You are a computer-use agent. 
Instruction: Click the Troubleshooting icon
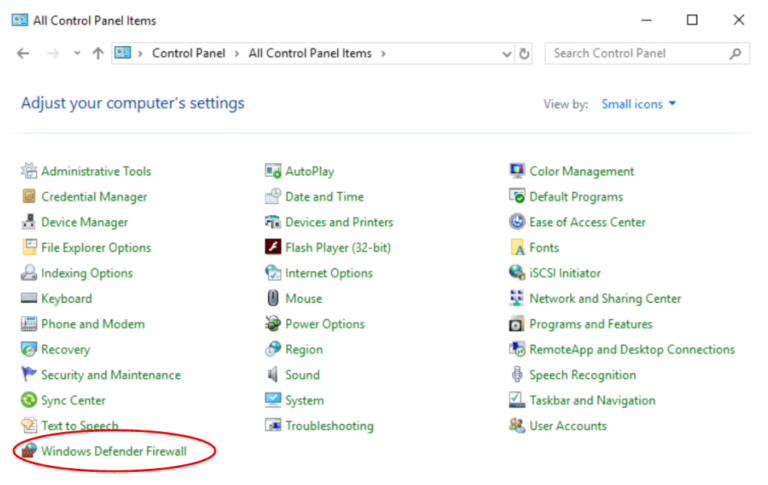[x=273, y=425]
